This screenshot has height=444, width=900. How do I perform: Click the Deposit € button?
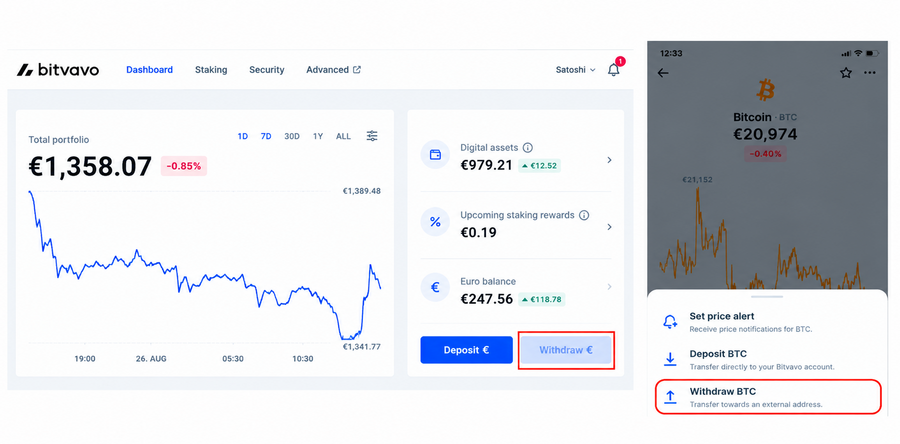click(466, 350)
